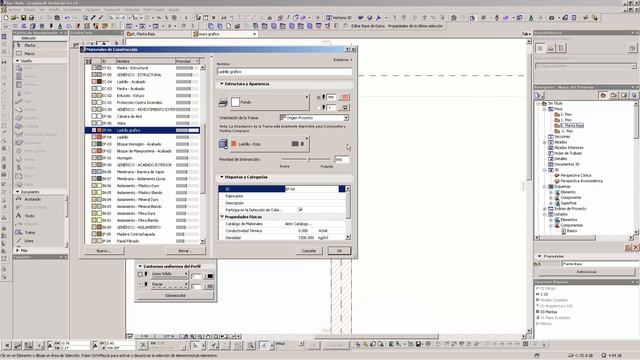Select Perspectiva Cónica in Navigator
The width and height of the screenshot is (640, 360).
575,175
